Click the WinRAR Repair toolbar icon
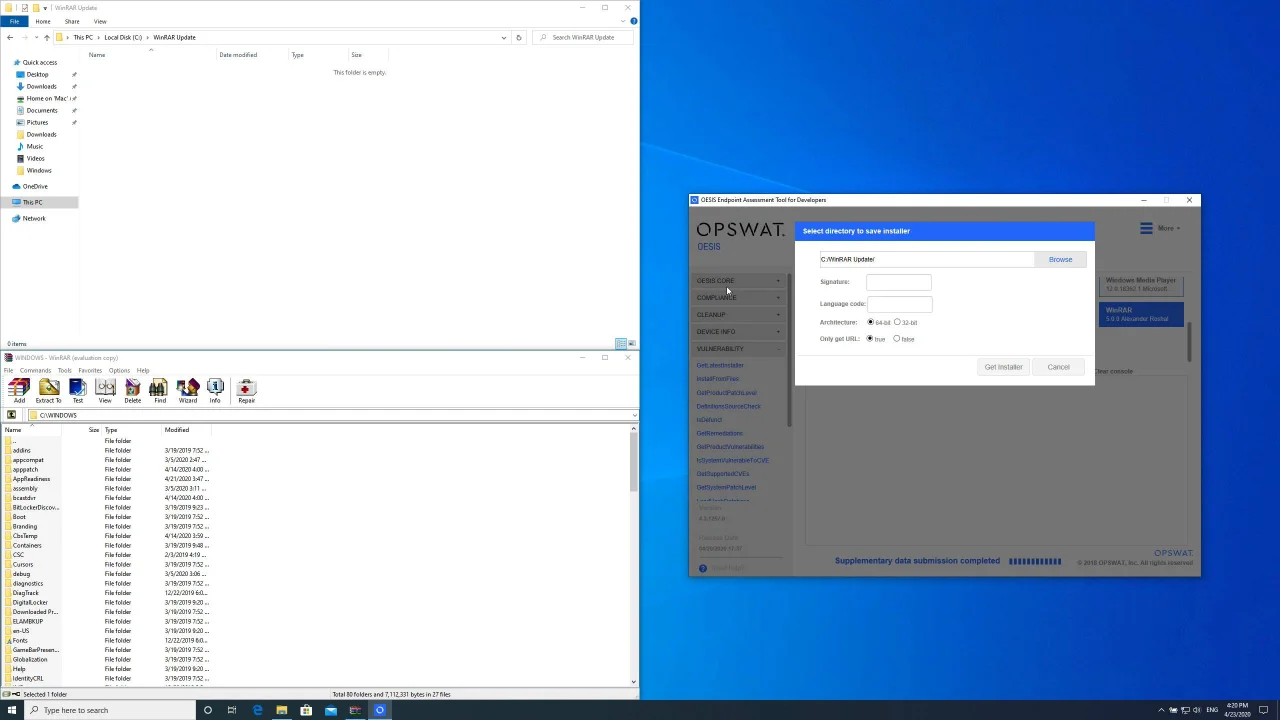The height and width of the screenshot is (720, 1280). click(x=246, y=391)
